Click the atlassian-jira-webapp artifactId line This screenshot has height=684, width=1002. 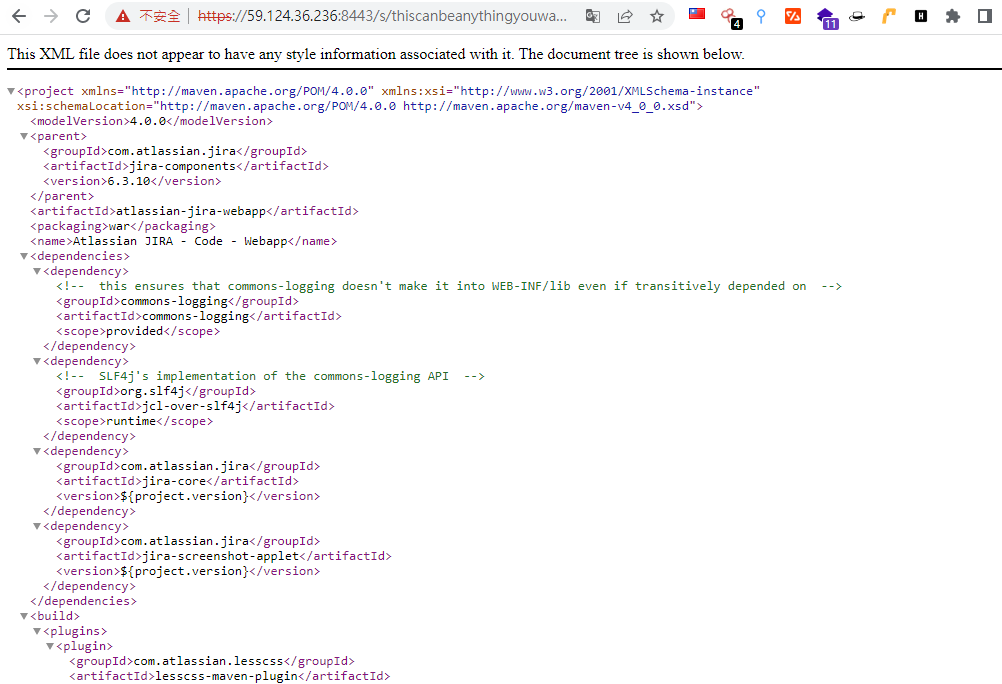click(x=194, y=212)
